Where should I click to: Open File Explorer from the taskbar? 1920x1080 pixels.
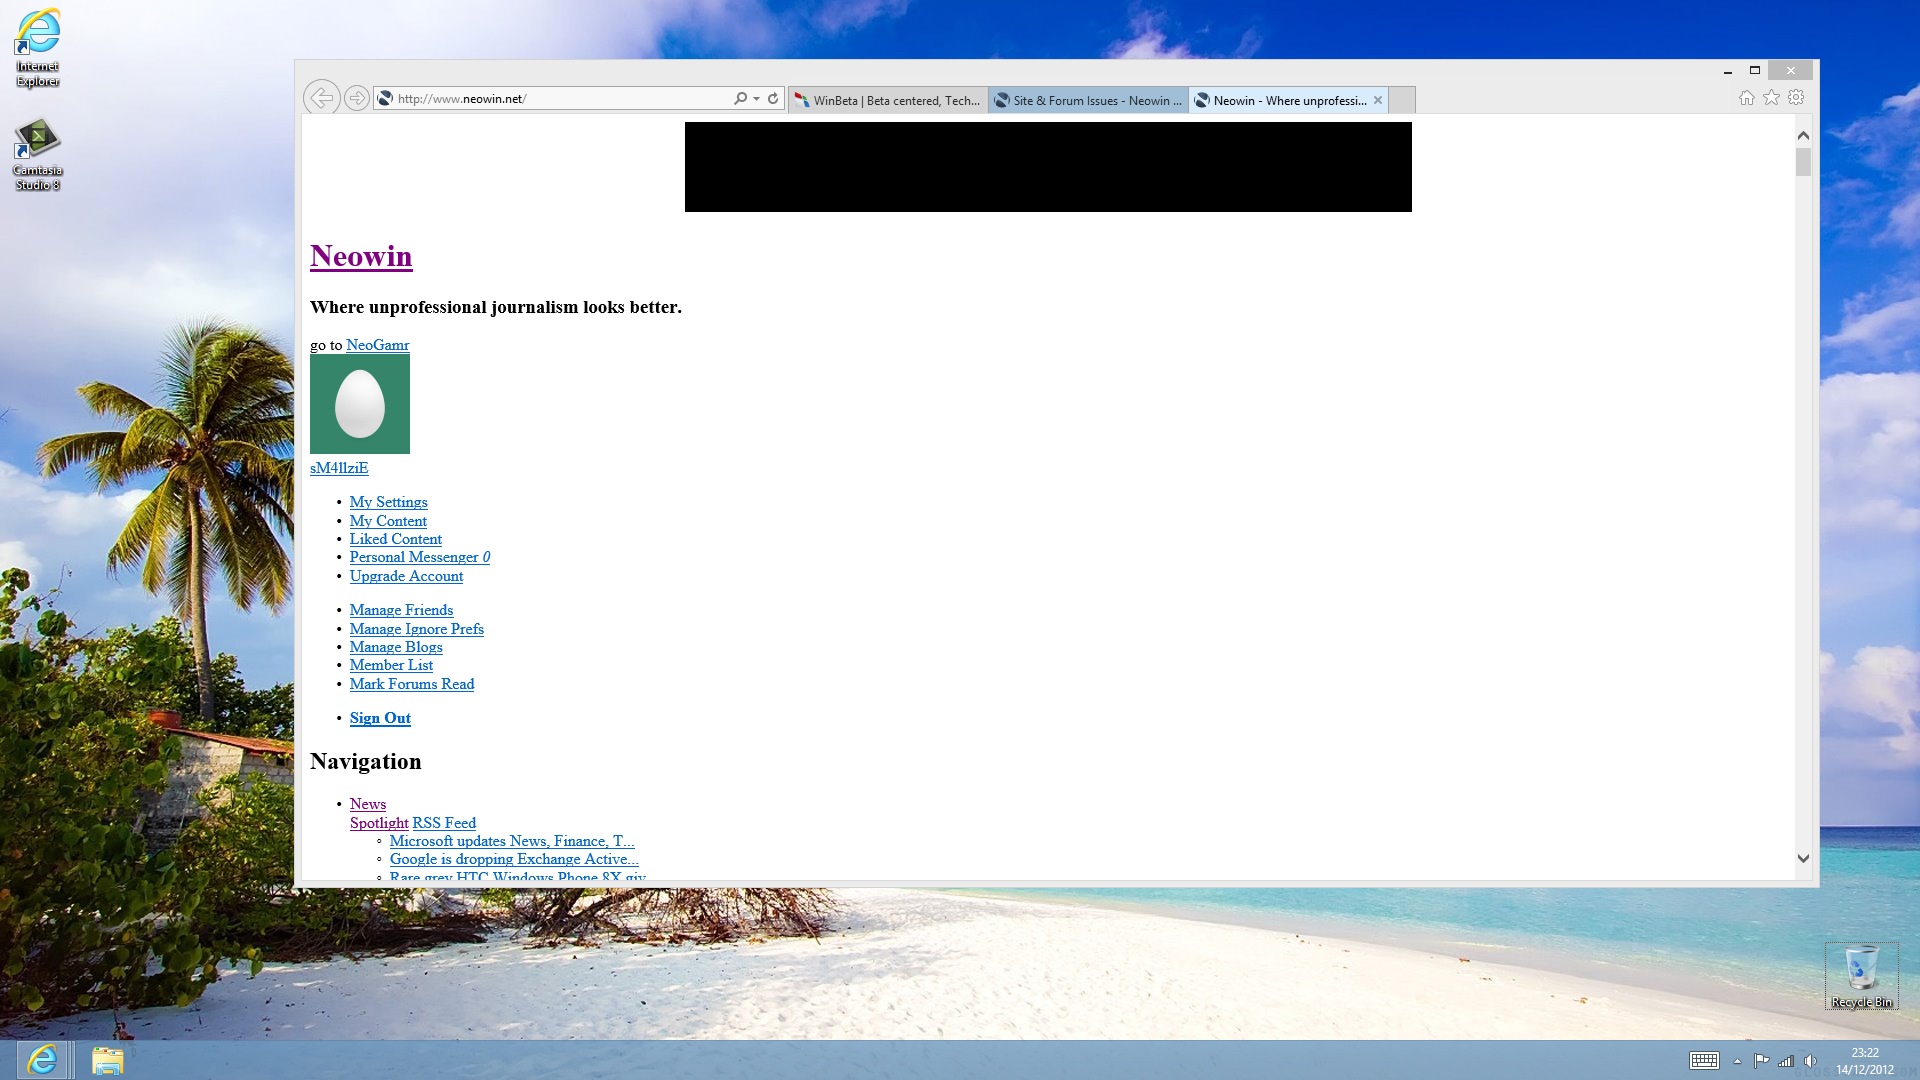click(107, 1060)
